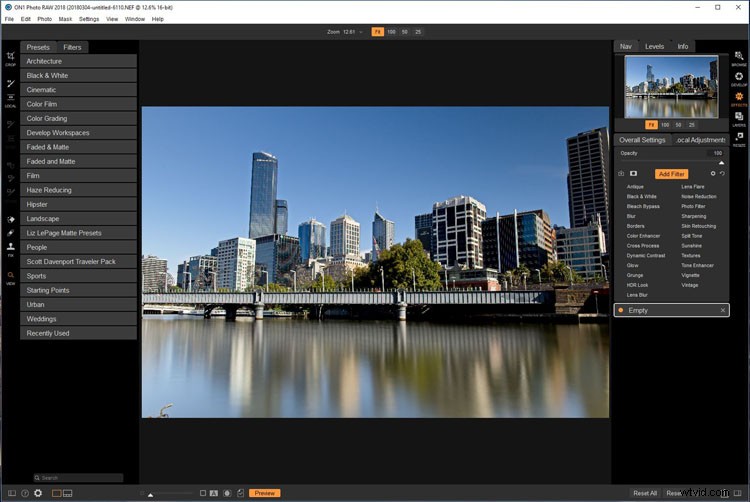Expand the Haze Reducing preset category
The height and width of the screenshot is (502, 750).
[78, 190]
